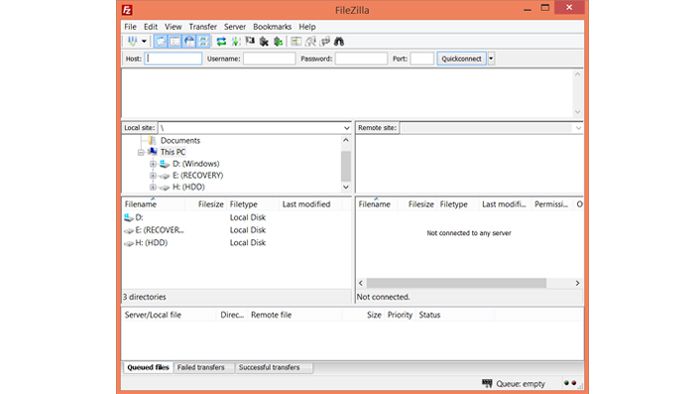Select H: (HDD) row in file list
This screenshot has height=394, width=700.
(237, 243)
